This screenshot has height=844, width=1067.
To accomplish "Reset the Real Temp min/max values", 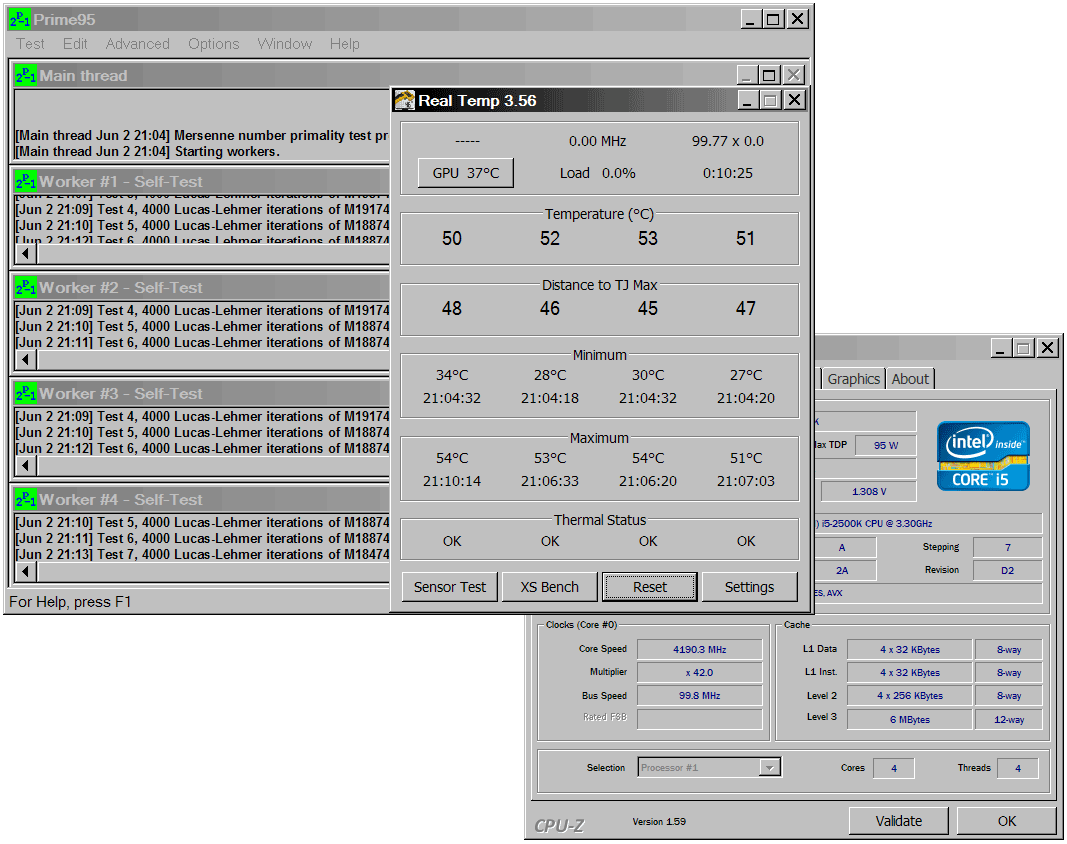I will pyautogui.click(x=649, y=587).
